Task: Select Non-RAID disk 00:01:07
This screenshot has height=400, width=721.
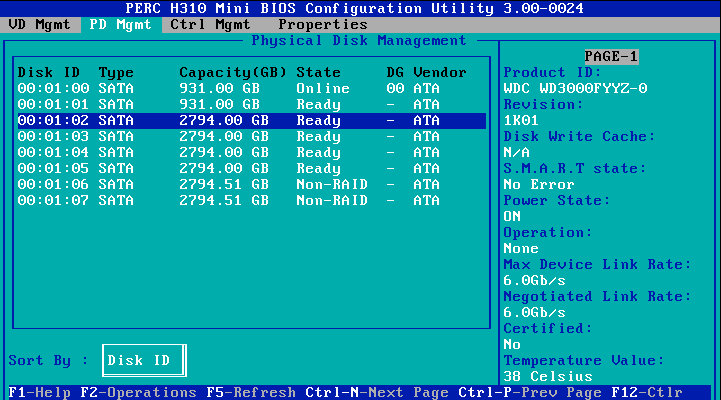Action: tap(250, 201)
